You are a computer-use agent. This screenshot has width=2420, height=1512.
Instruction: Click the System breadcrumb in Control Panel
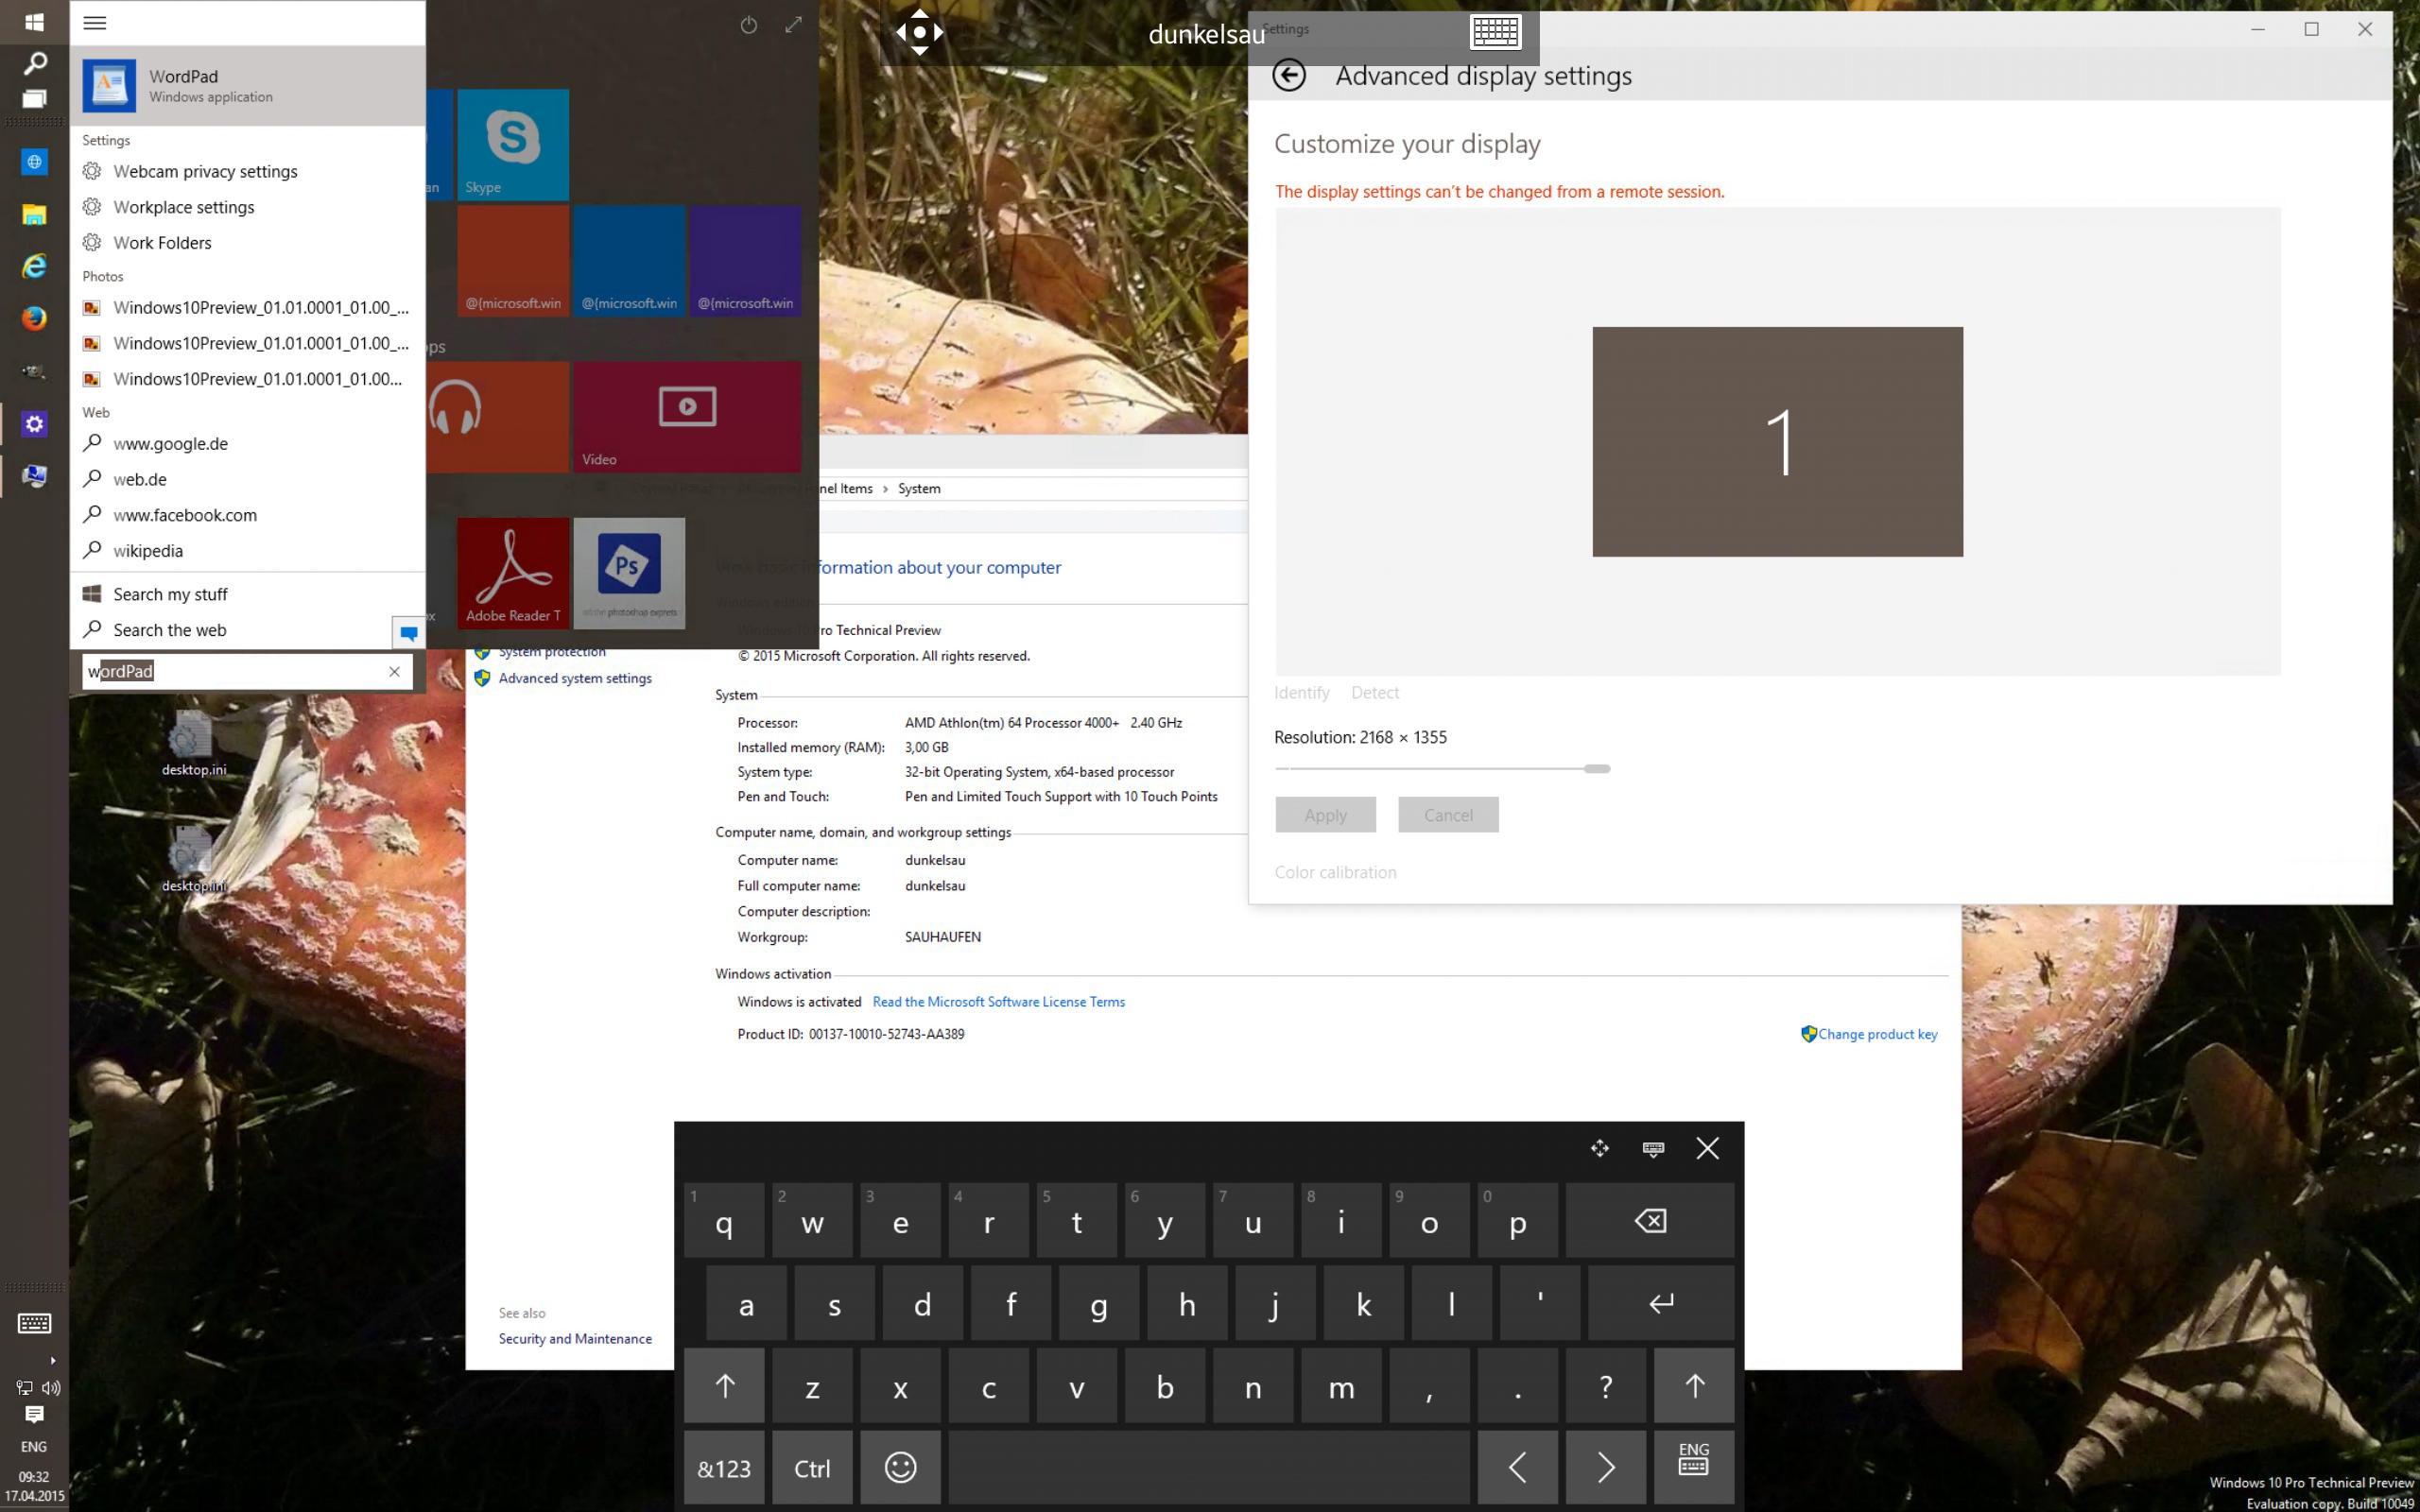click(919, 489)
